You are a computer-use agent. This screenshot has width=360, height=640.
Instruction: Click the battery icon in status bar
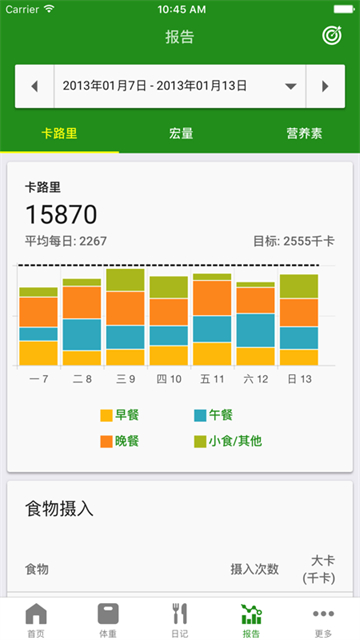344,9
